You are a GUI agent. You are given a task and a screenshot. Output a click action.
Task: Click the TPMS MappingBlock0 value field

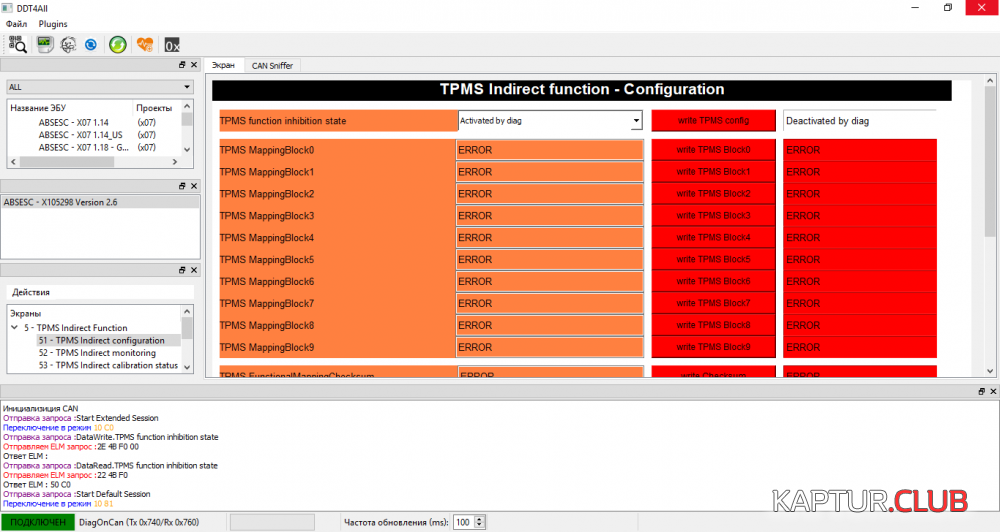click(x=549, y=150)
